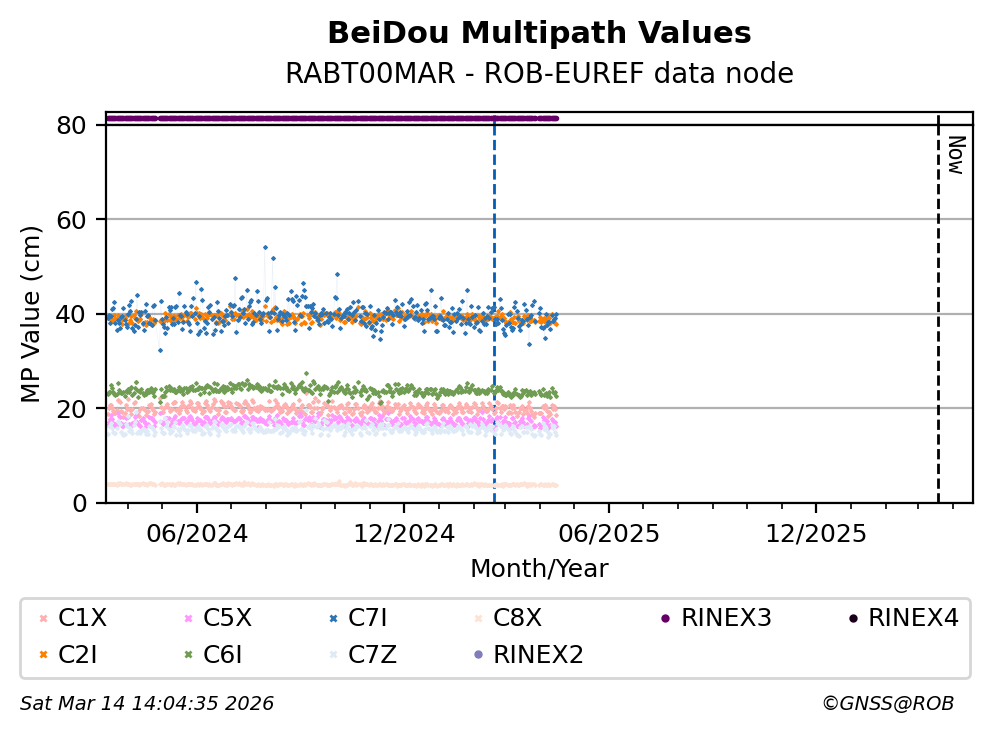Toggle the C7I legend label

point(371,618)
